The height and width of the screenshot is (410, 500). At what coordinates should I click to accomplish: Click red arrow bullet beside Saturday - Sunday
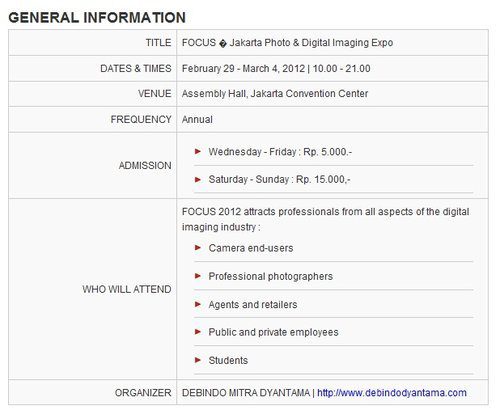(198, 180)
